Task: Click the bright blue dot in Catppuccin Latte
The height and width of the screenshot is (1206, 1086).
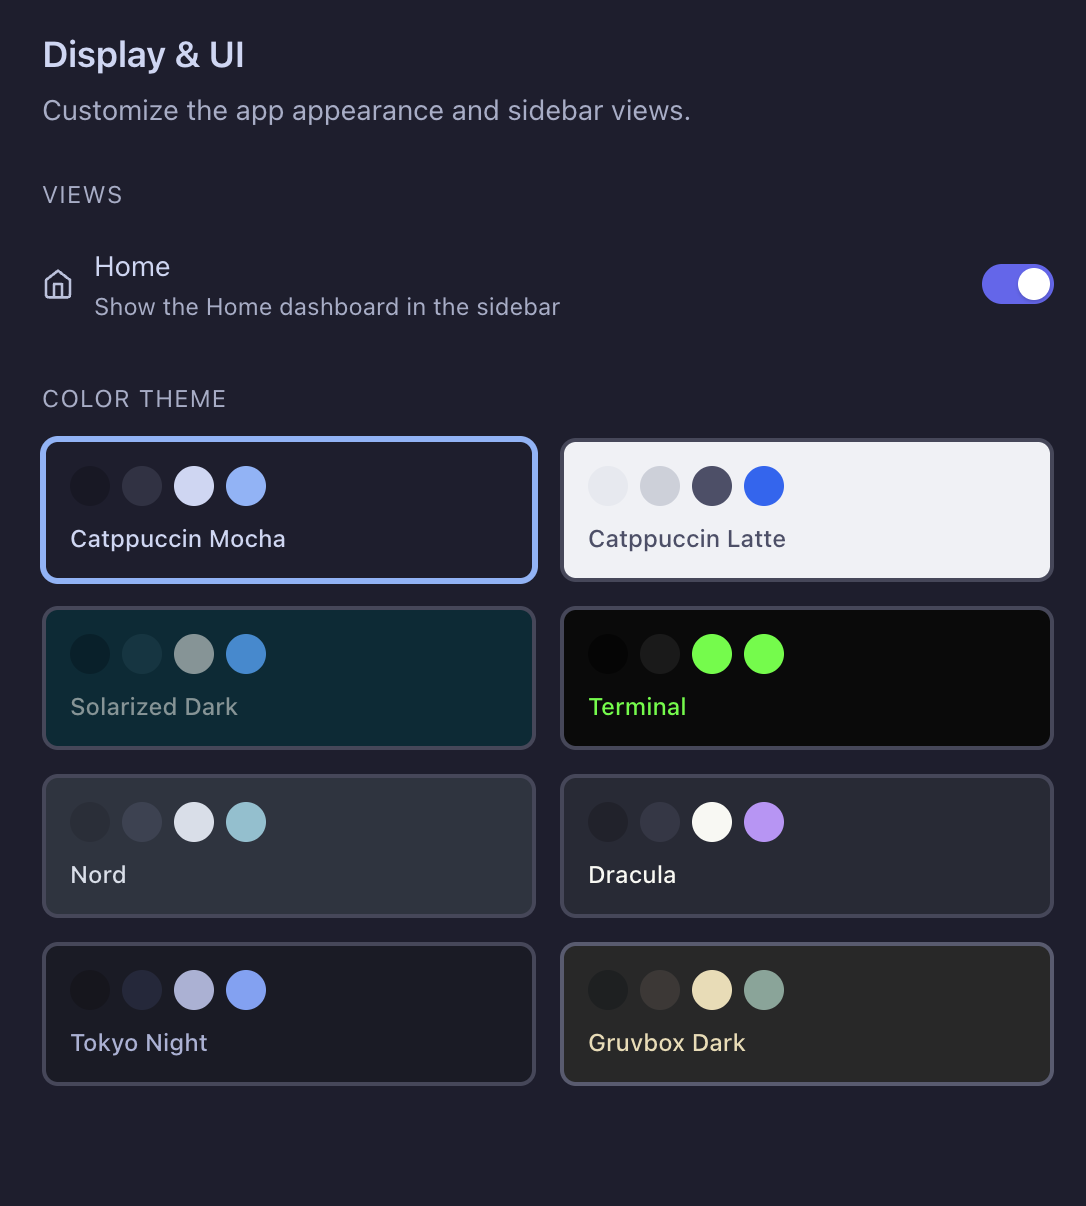Action: (x=764, y=486)
